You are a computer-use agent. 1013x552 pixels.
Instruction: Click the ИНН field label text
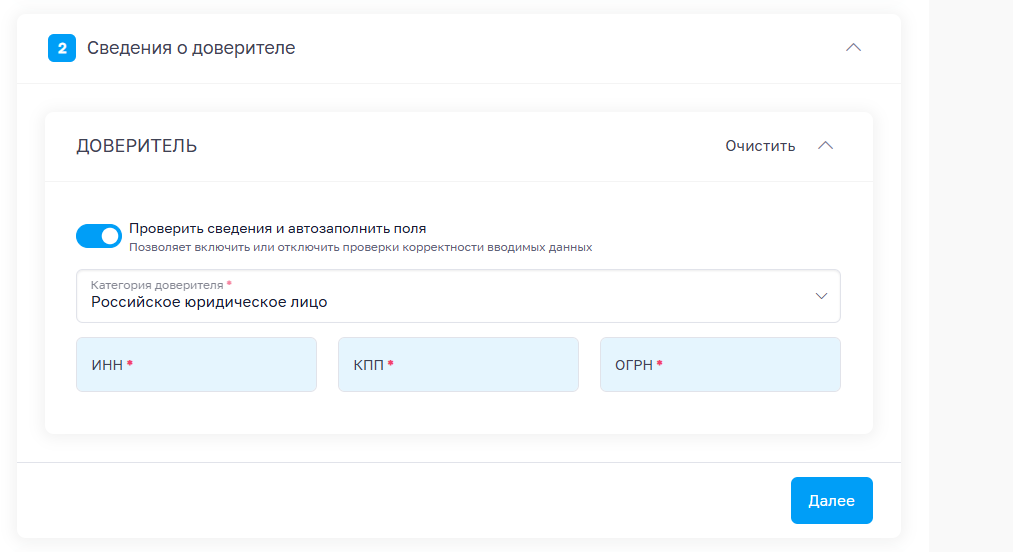[x=107, y=365]
